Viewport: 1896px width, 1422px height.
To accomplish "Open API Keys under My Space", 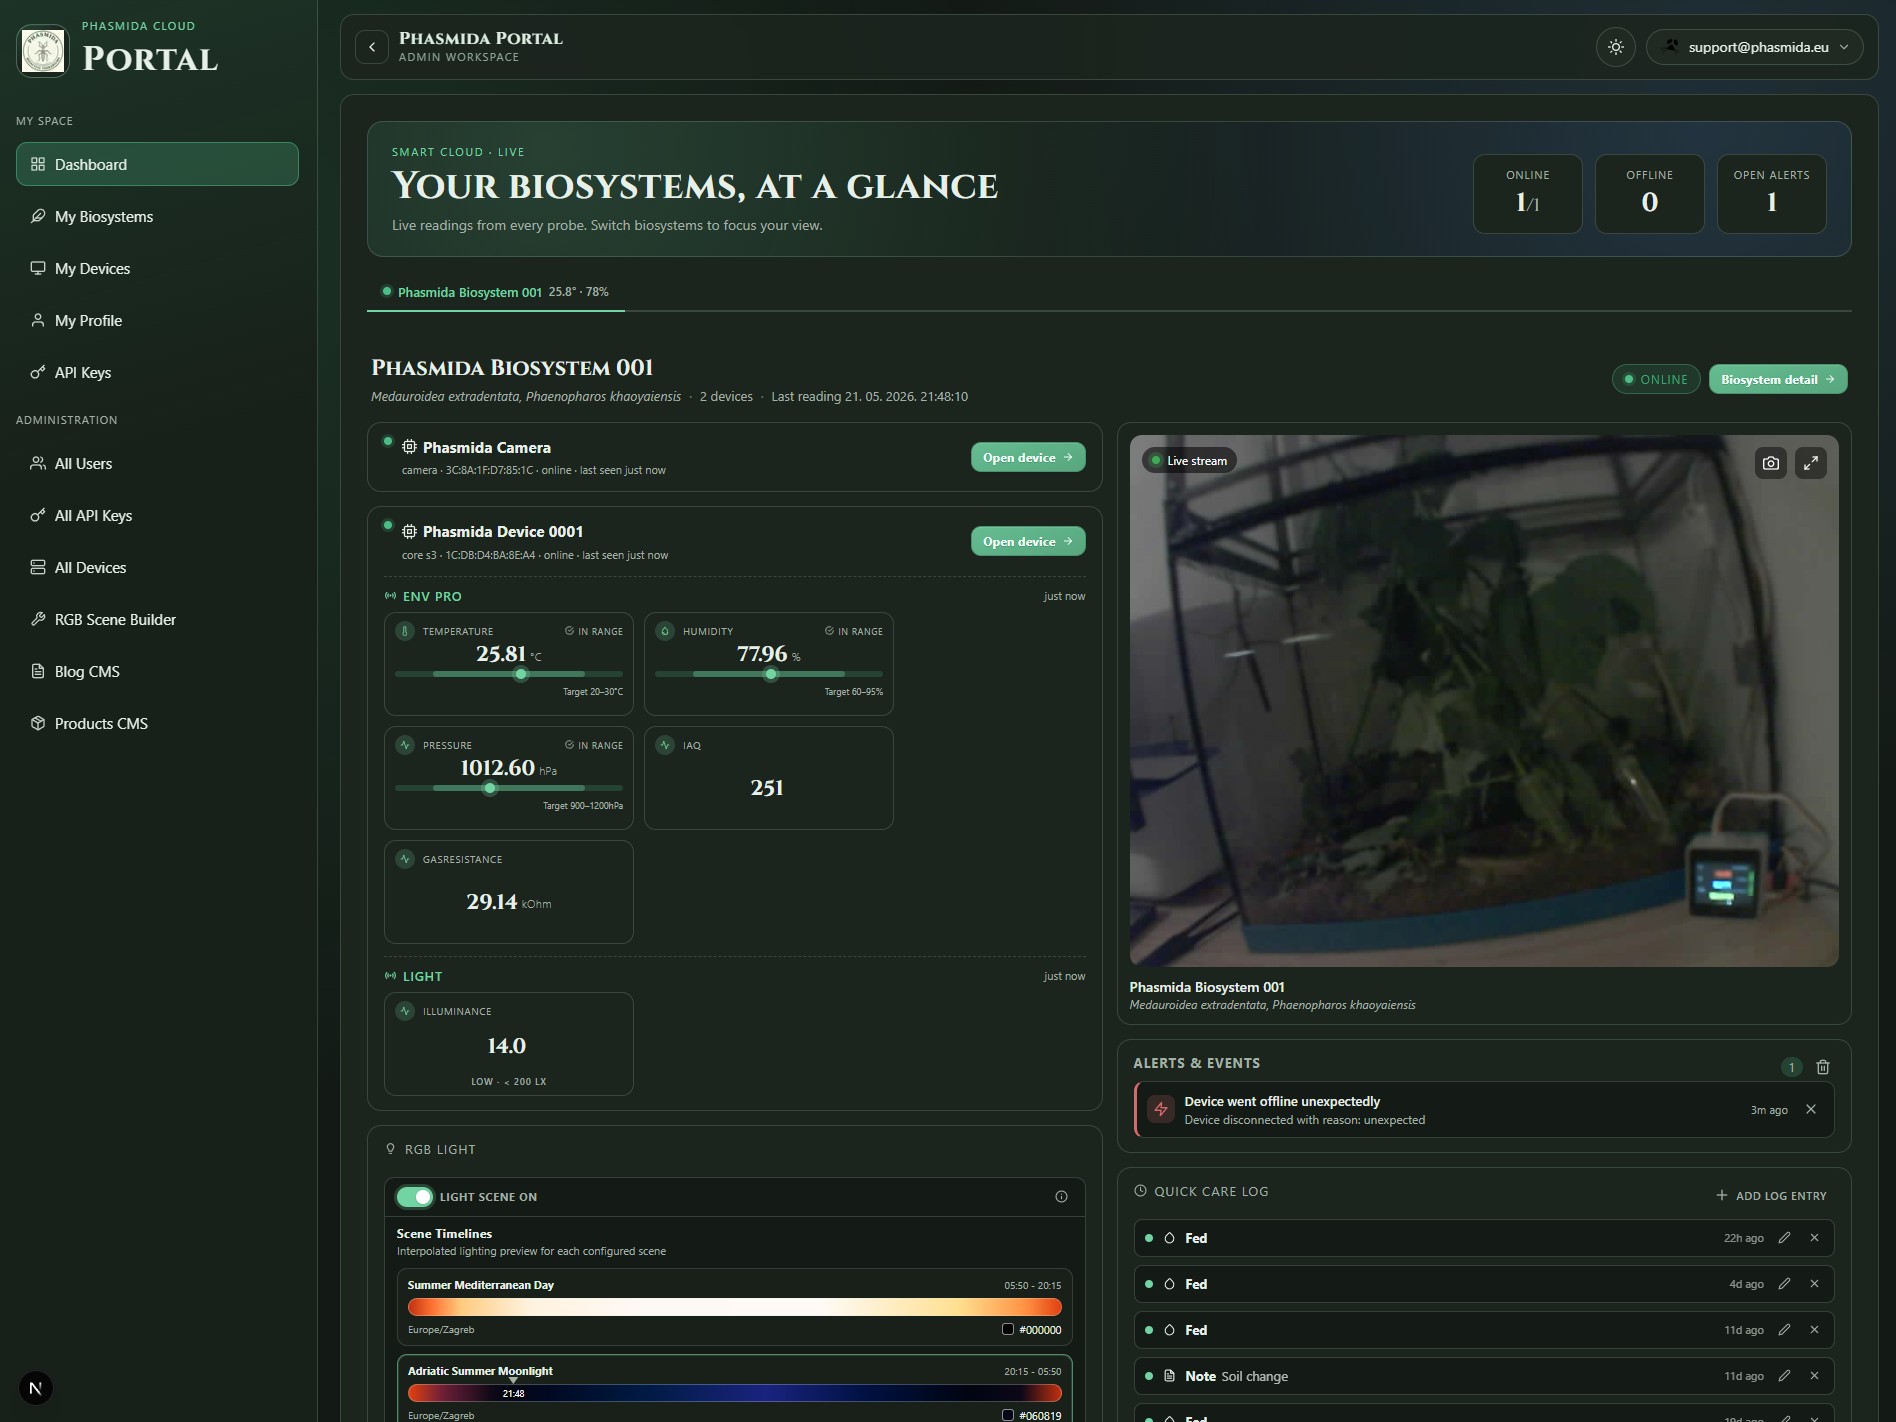I will click(157, 372).
